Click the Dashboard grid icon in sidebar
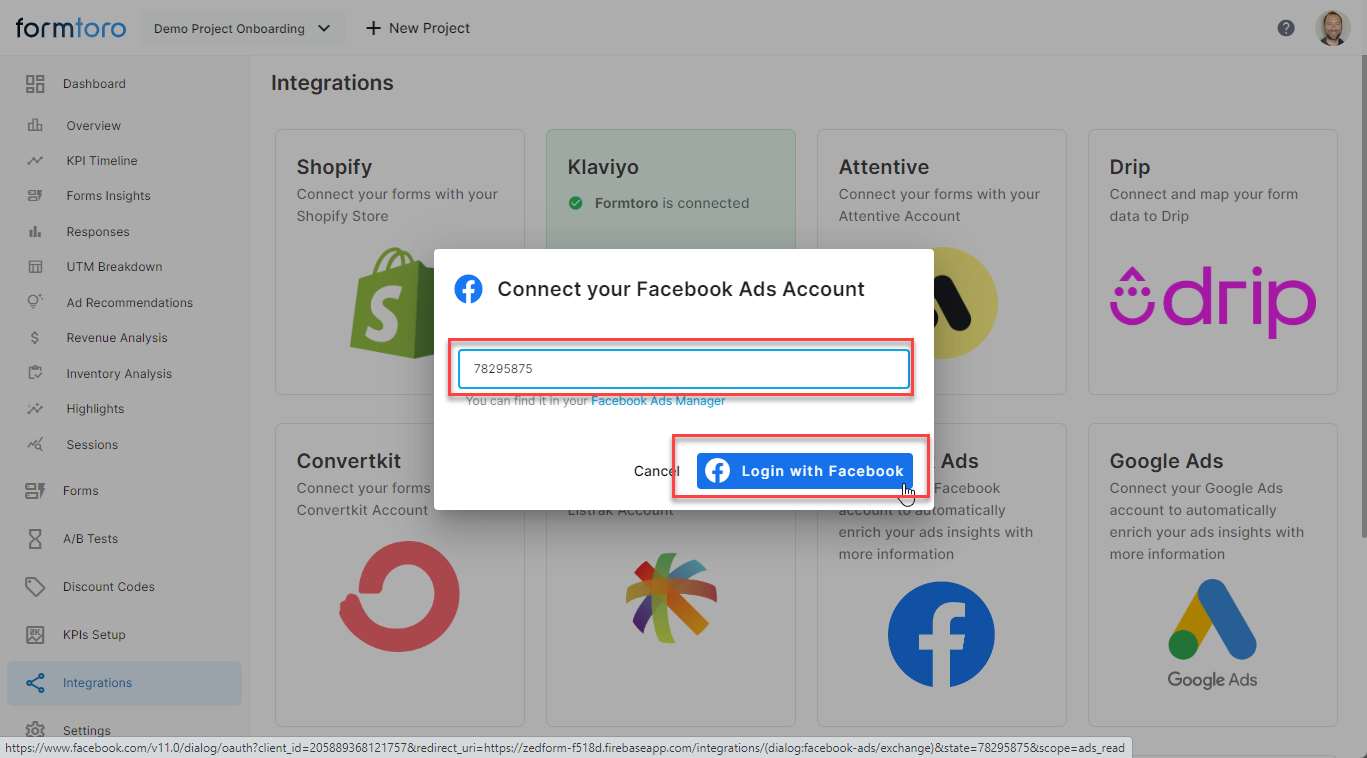The width and height of the screenshot is (1367, 758). pyautogui.click(x=35, y=84)
